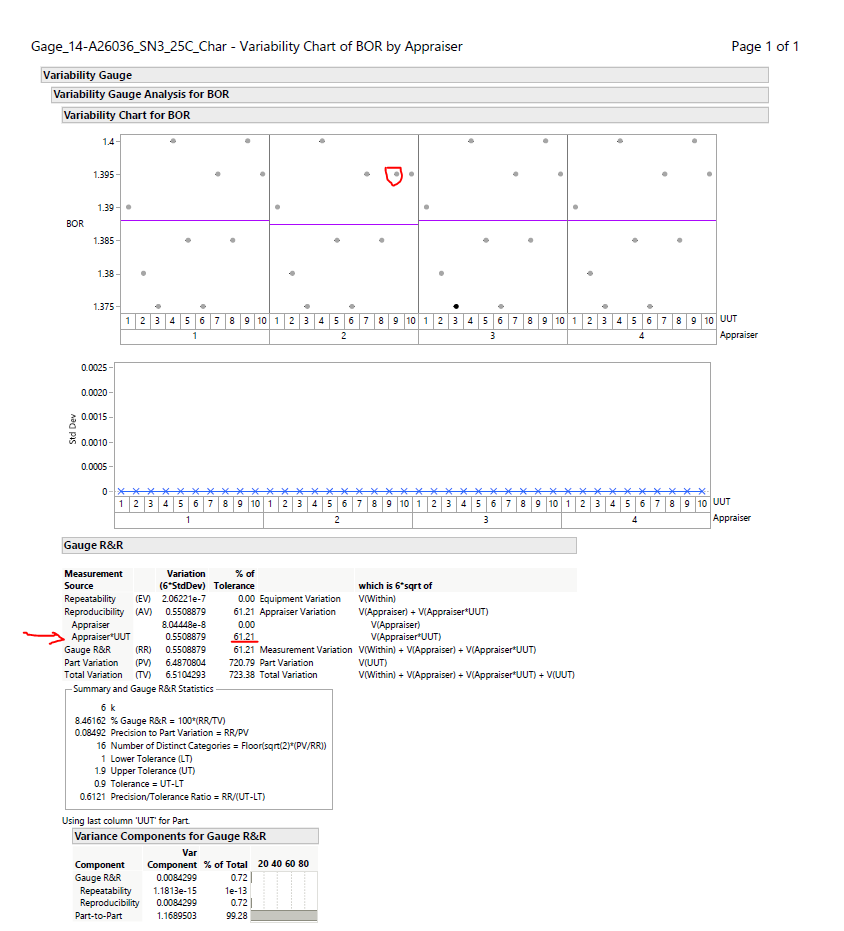Click the BOR vertical axis label

coord(74,223)
